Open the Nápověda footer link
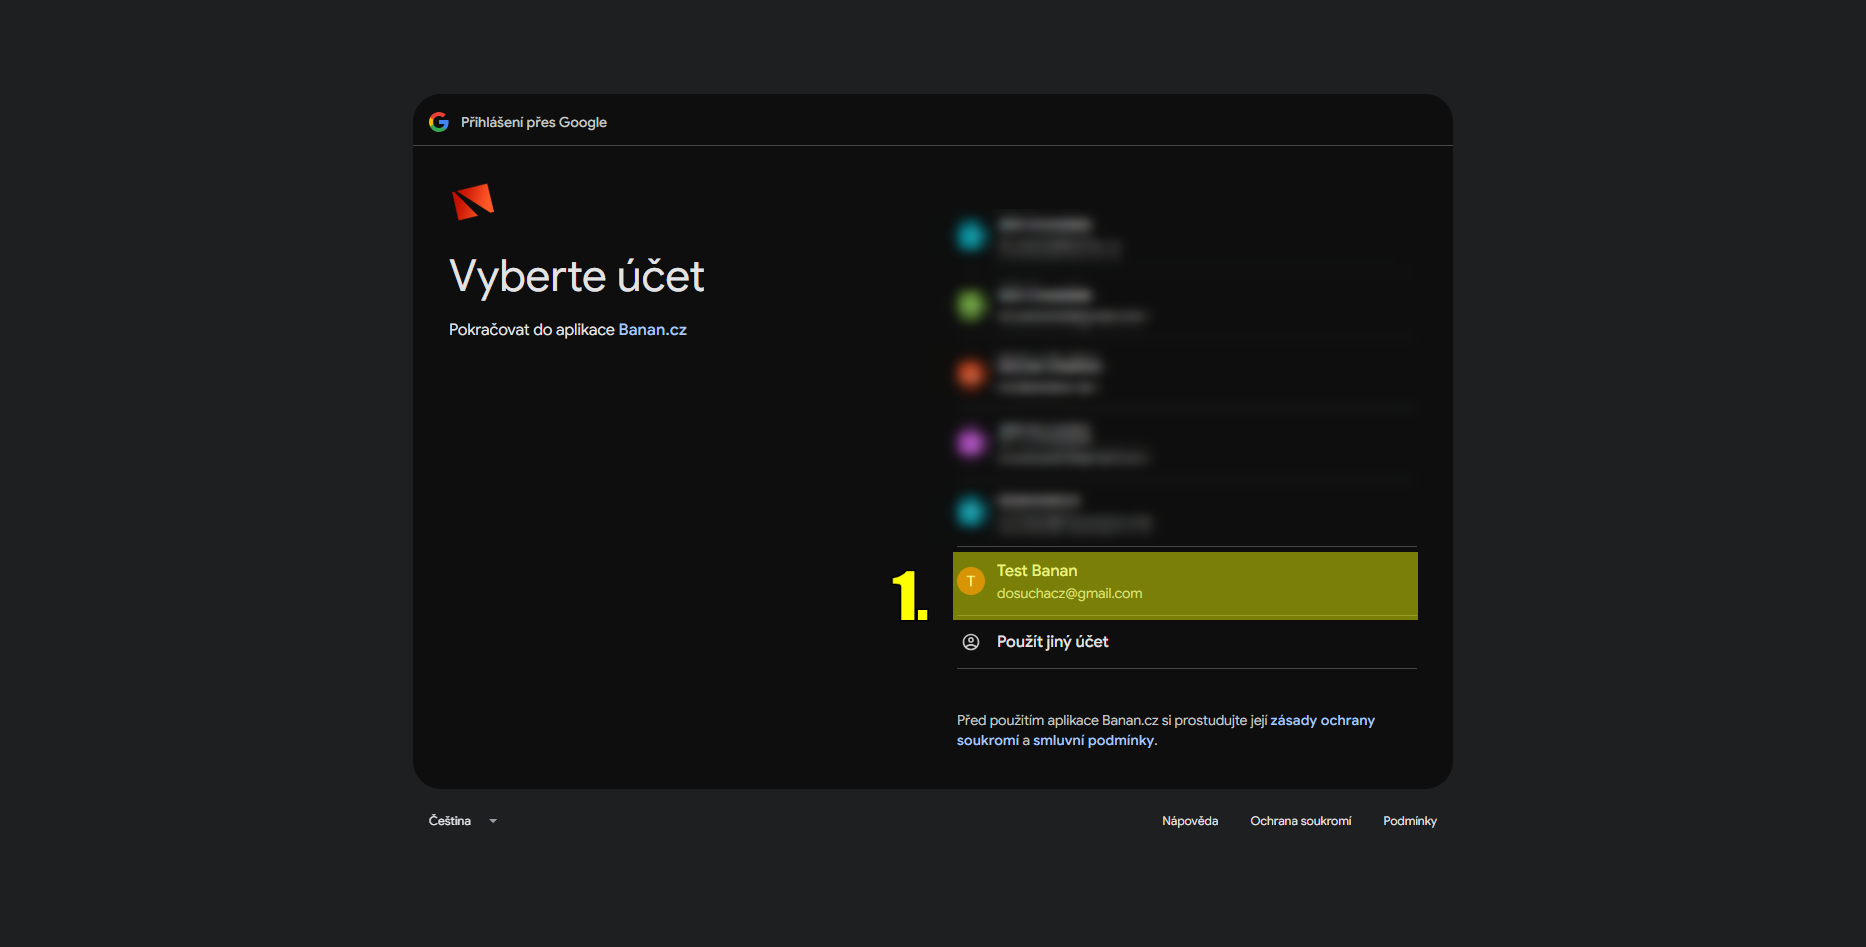 pos(1190,821)
